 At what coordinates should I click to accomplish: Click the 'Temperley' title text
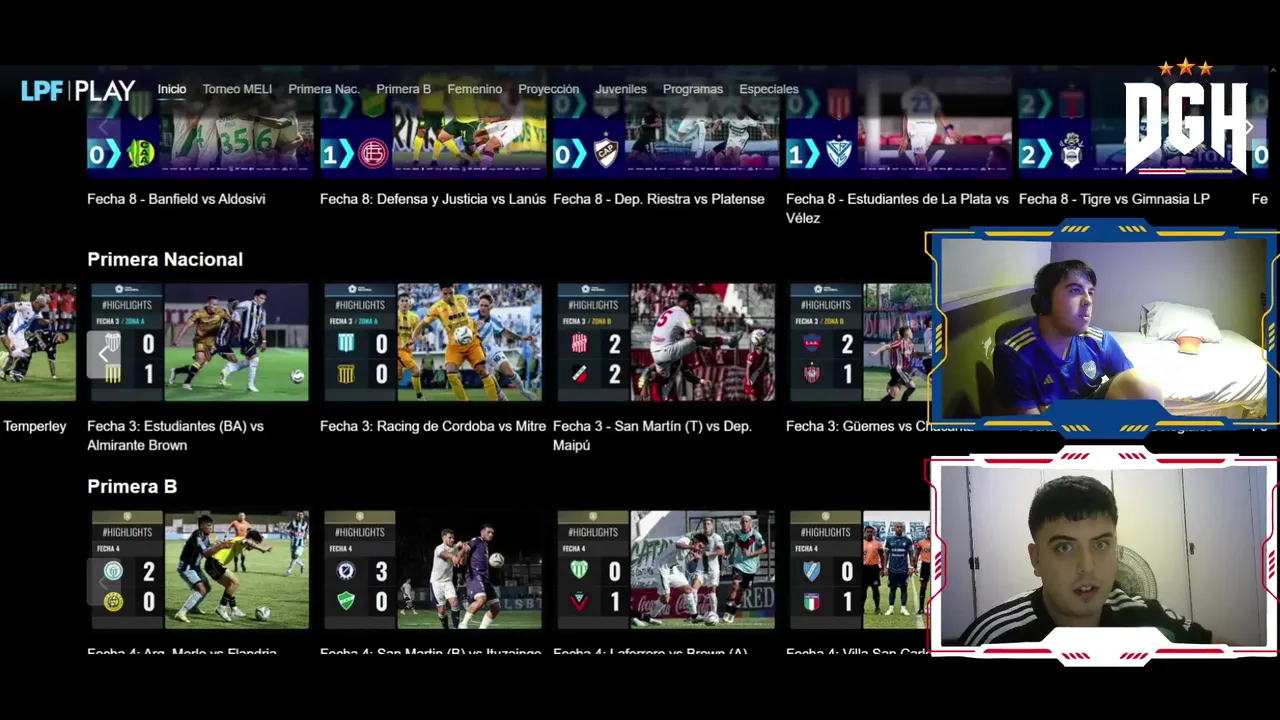(x=35, y=426)
